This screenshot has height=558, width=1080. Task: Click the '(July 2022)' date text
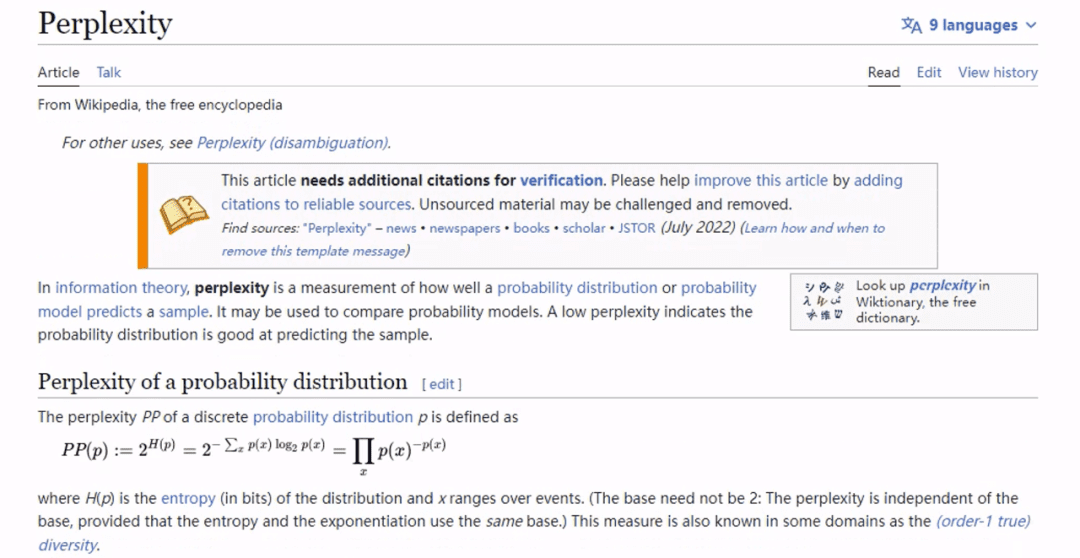(x=698, y=227)
